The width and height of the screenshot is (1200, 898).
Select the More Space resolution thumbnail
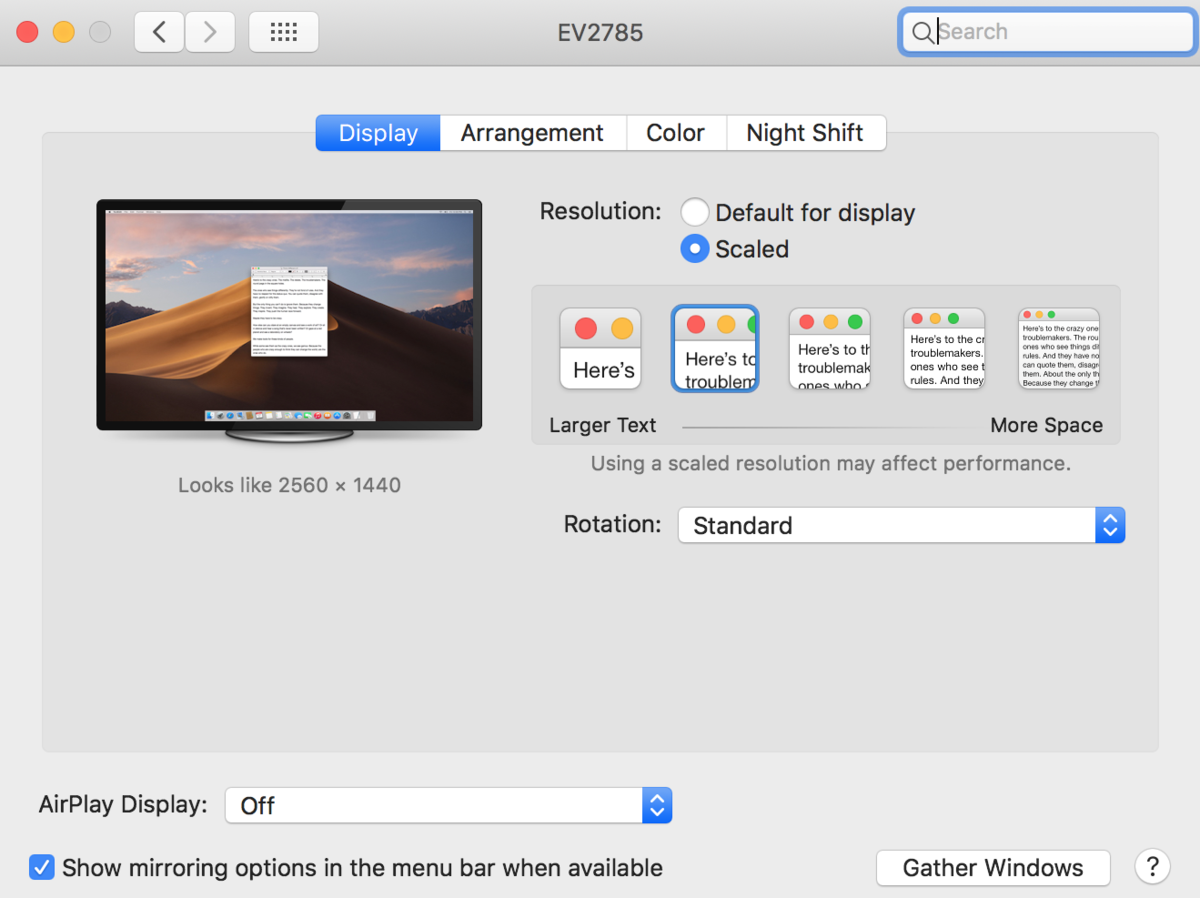coord(1059,348)
